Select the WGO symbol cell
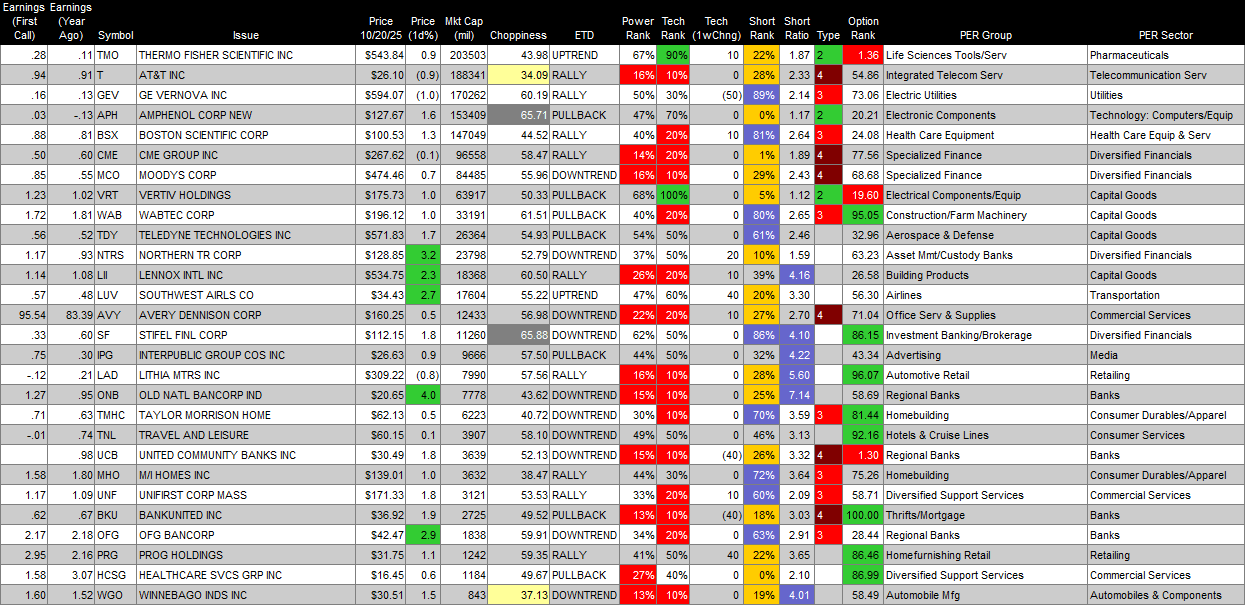This screenshot has width=1245, height=605. tap(114, 595)
